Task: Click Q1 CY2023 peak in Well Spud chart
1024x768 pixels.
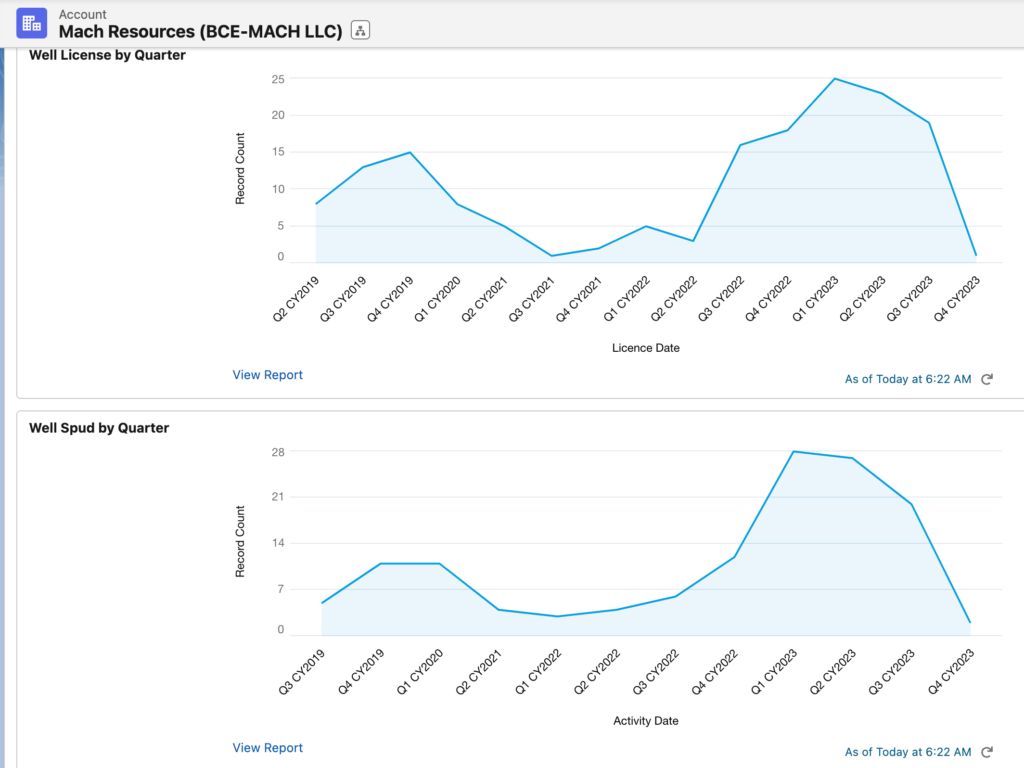Action: 793,451
